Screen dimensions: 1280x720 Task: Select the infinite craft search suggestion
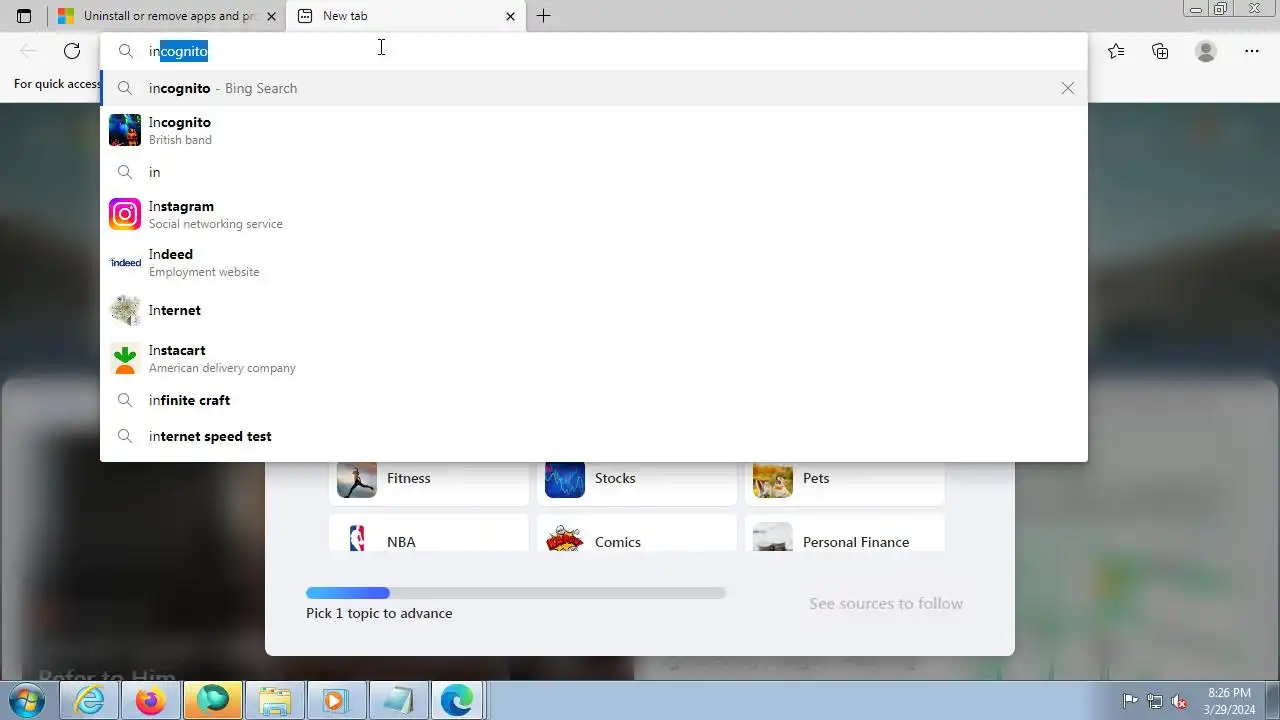(593, 400)
